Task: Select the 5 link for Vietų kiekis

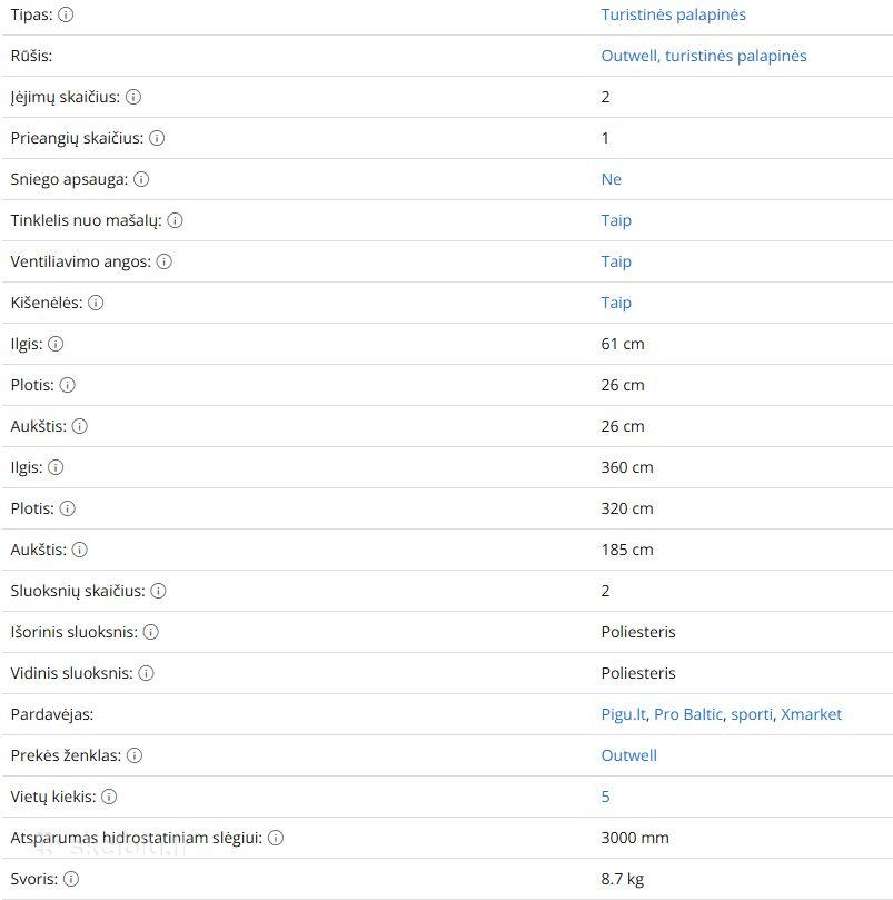Action: pos(605,797)
